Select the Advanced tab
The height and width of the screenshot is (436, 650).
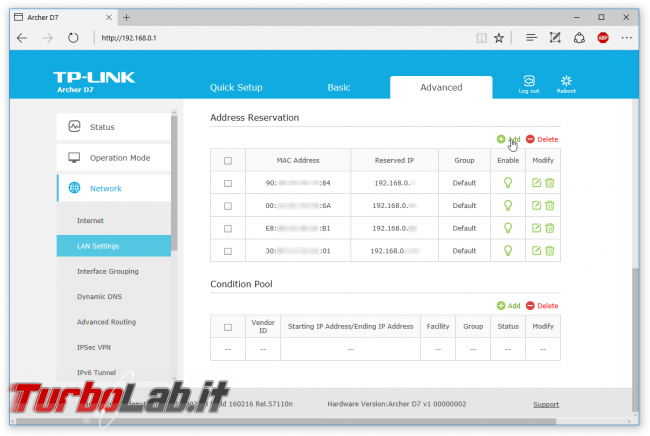click(x=441, y=87)
